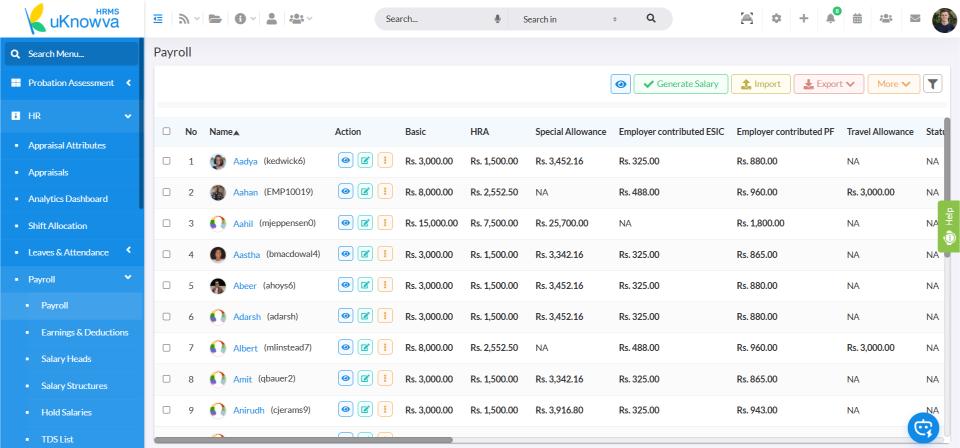Image resolution: width=960 pixels, height=448 pixels.
Task: Click the filter funnel icon
Action: pos(932,84)
